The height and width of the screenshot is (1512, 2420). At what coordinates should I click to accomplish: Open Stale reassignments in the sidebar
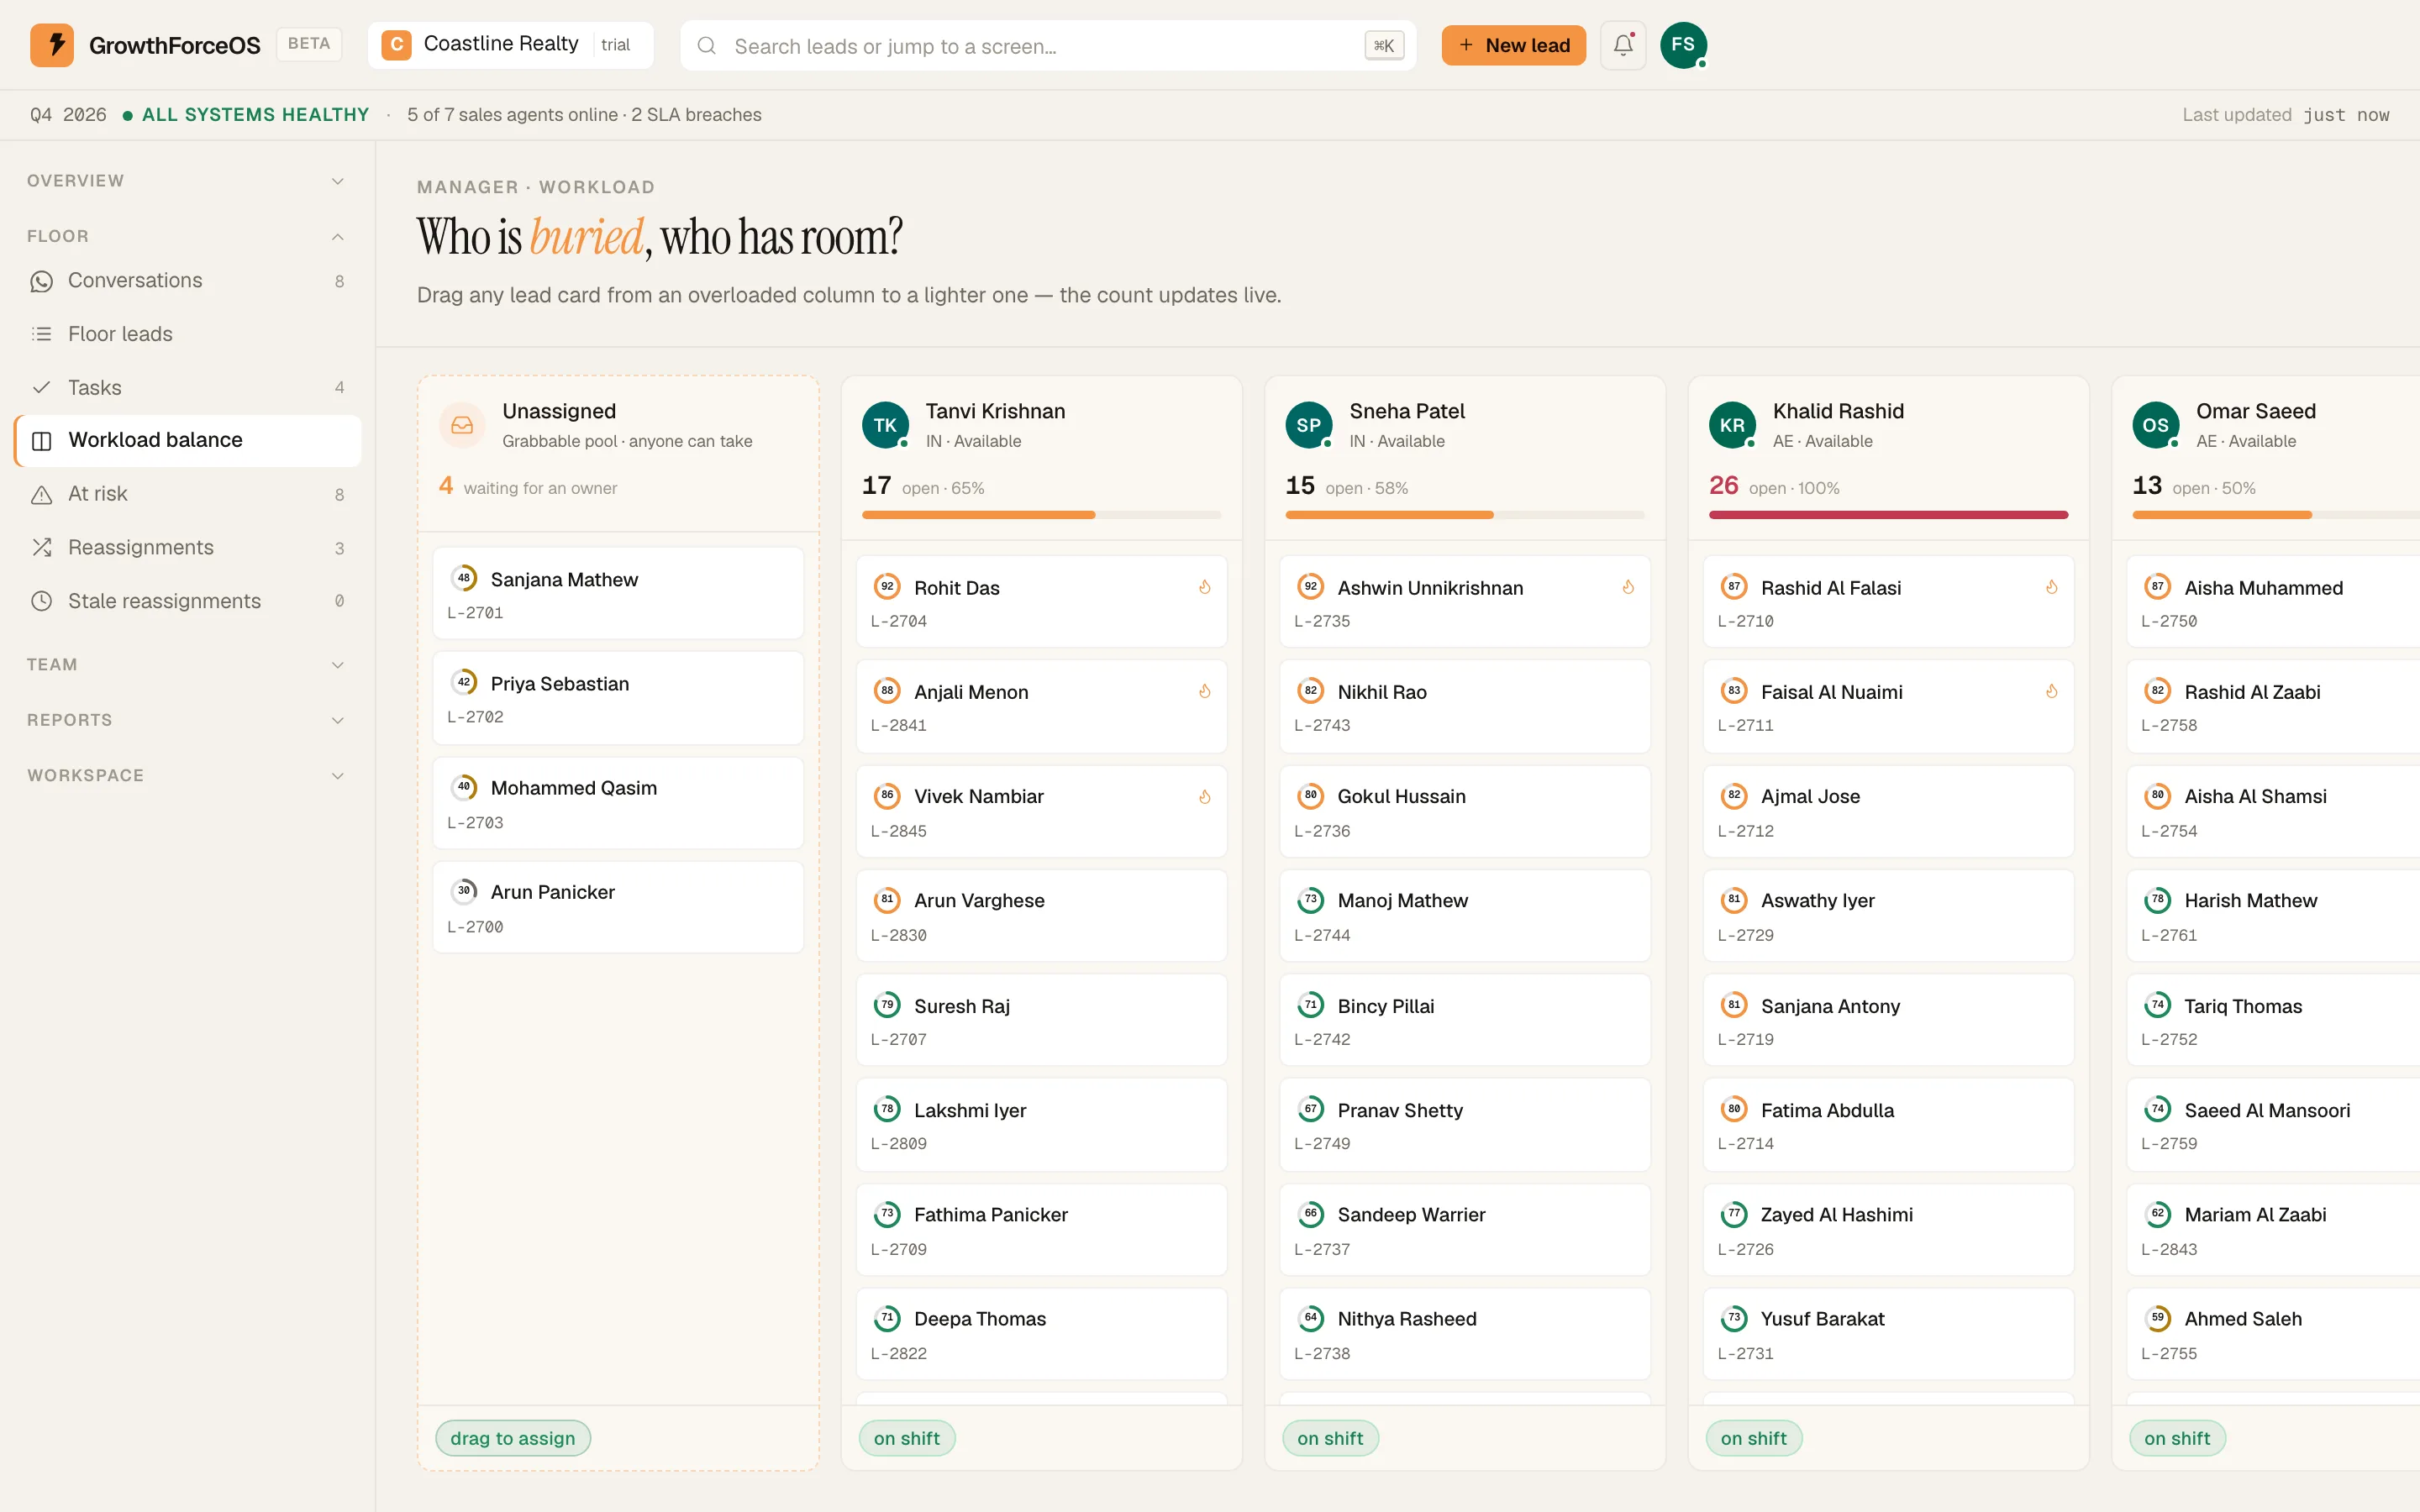[186, 601]
